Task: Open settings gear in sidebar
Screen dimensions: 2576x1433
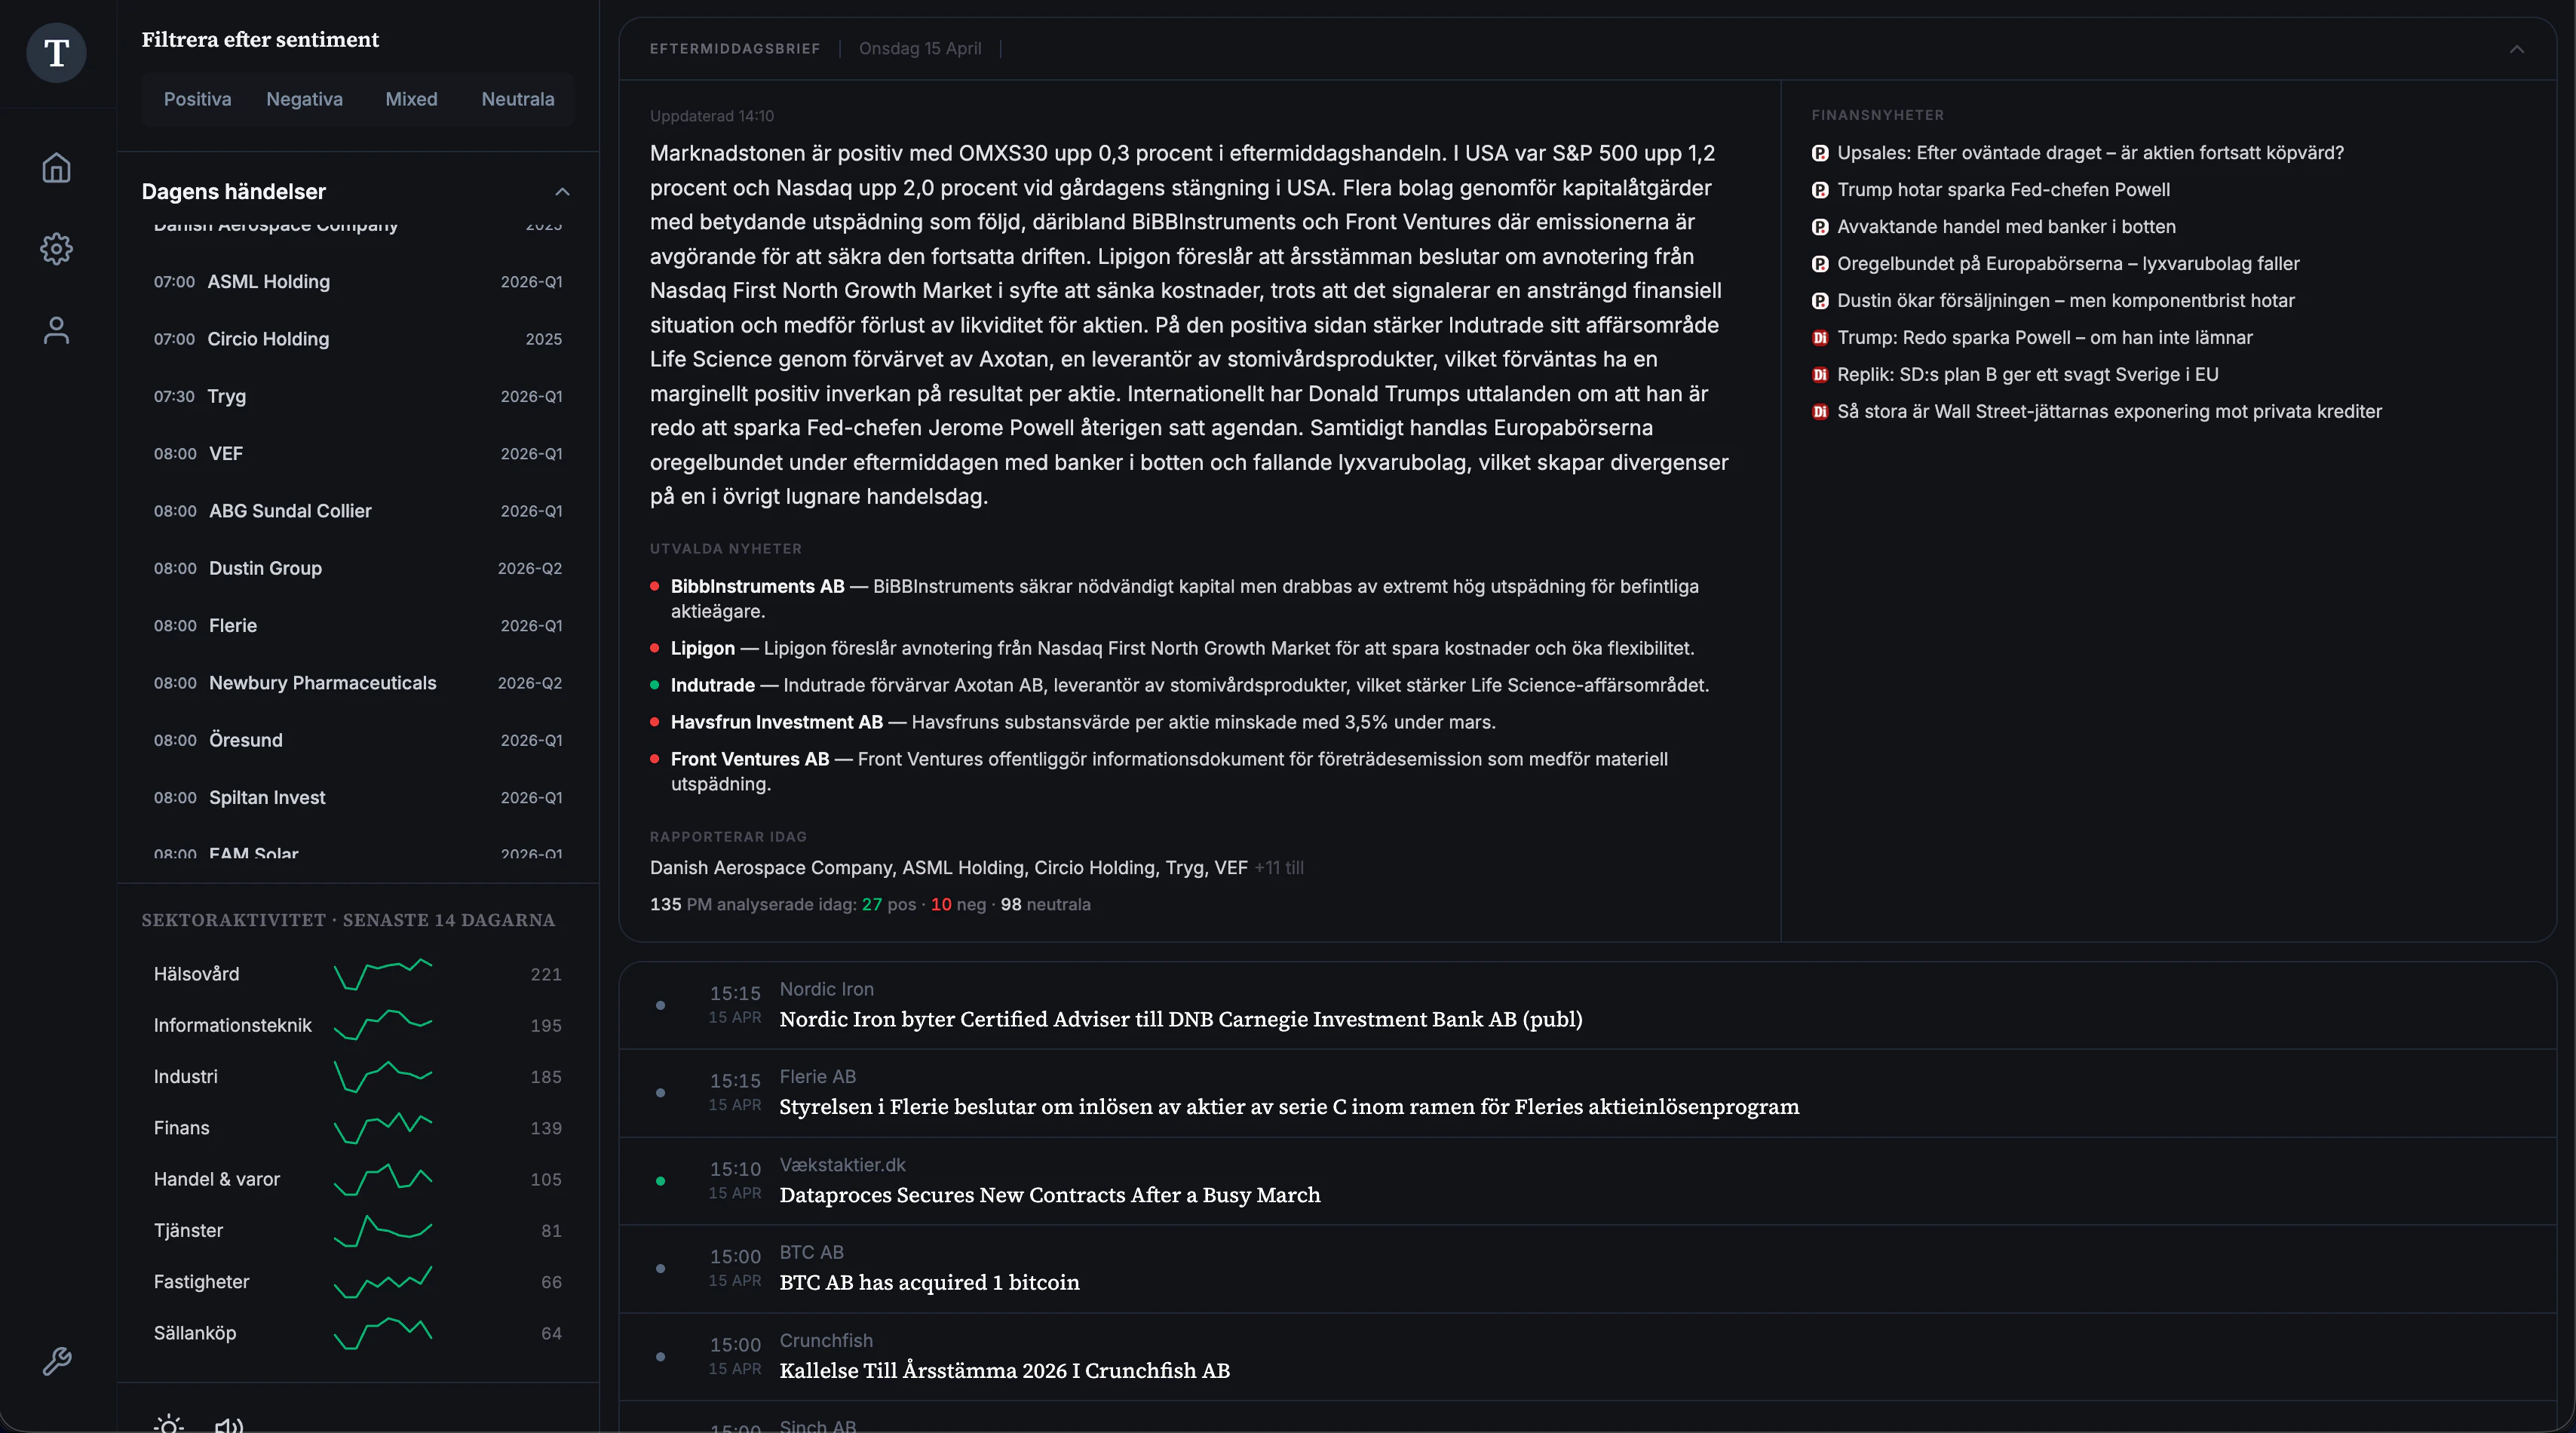Action: click(56, 249)
